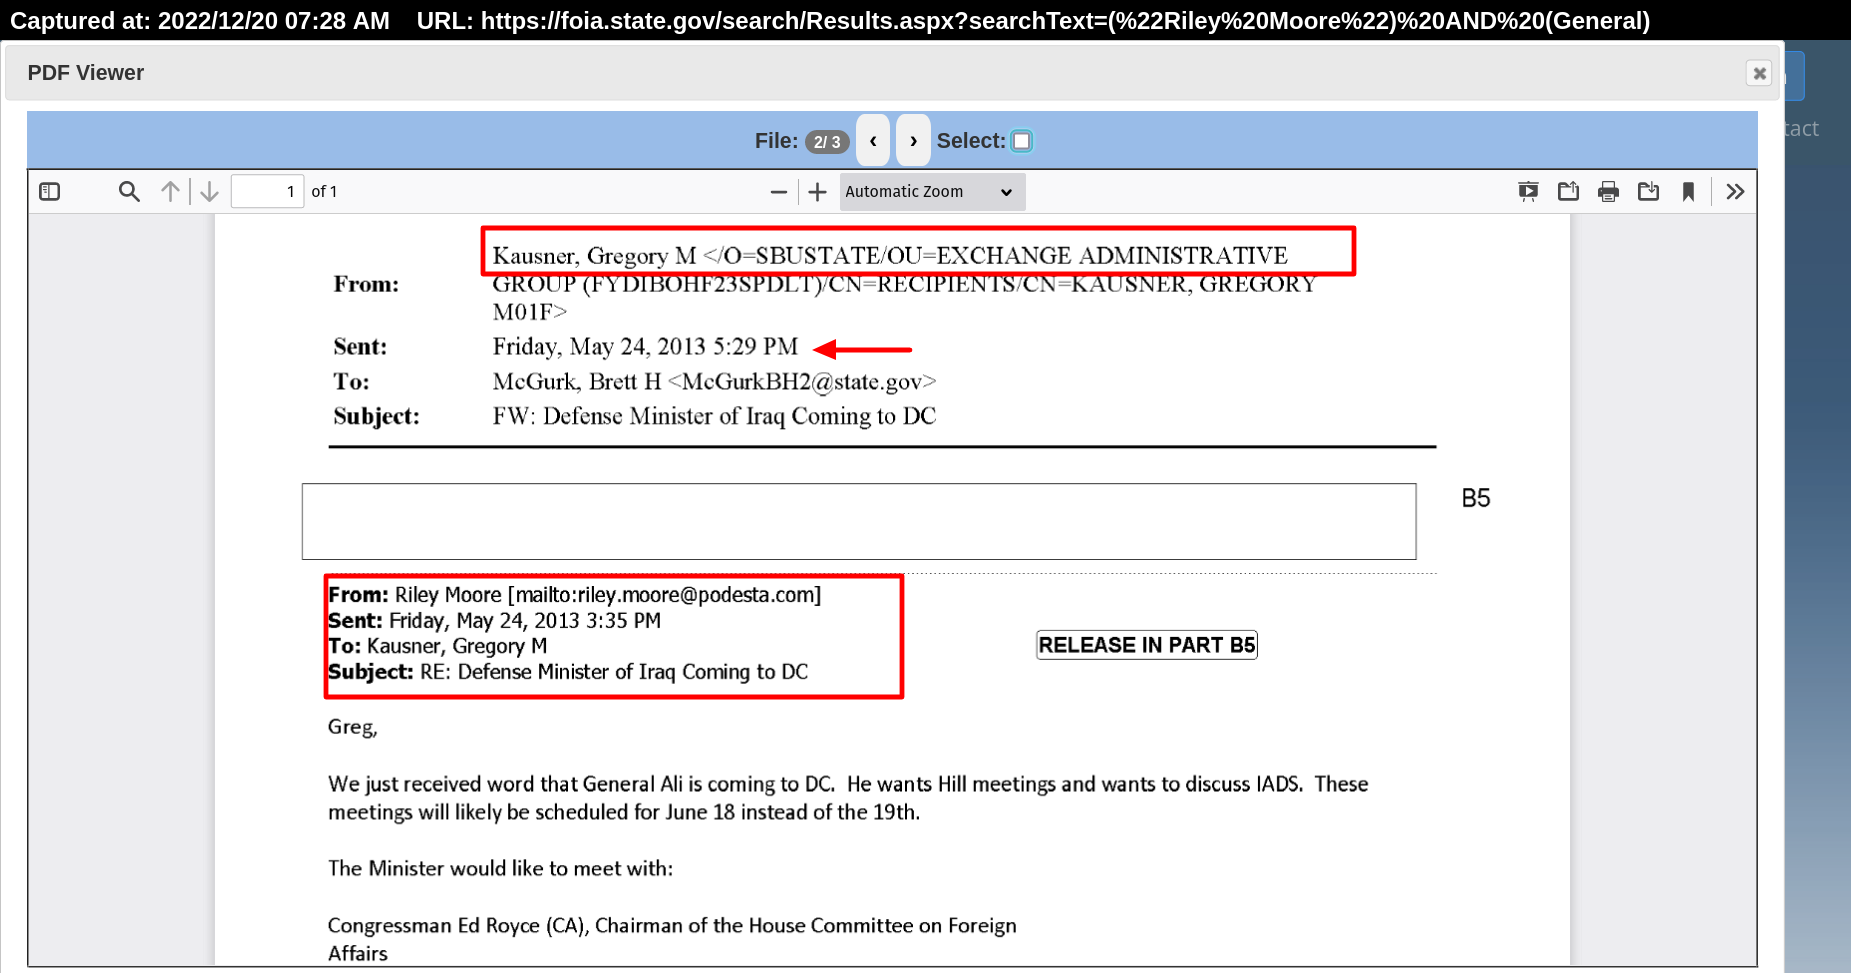Click 'The Minister would like to meet with:'
Screen dimensions: 1851x973
click(500, 868)
